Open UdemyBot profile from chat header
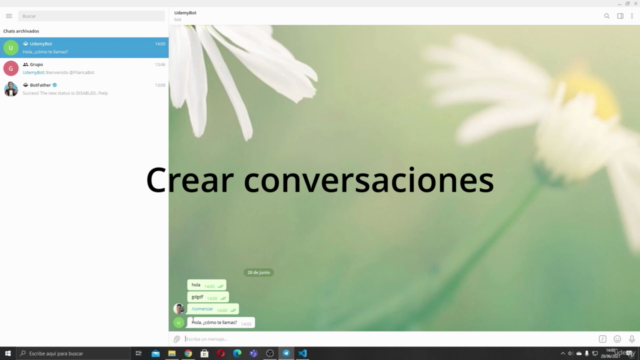640x360 pixels. (x=185, y=16)
